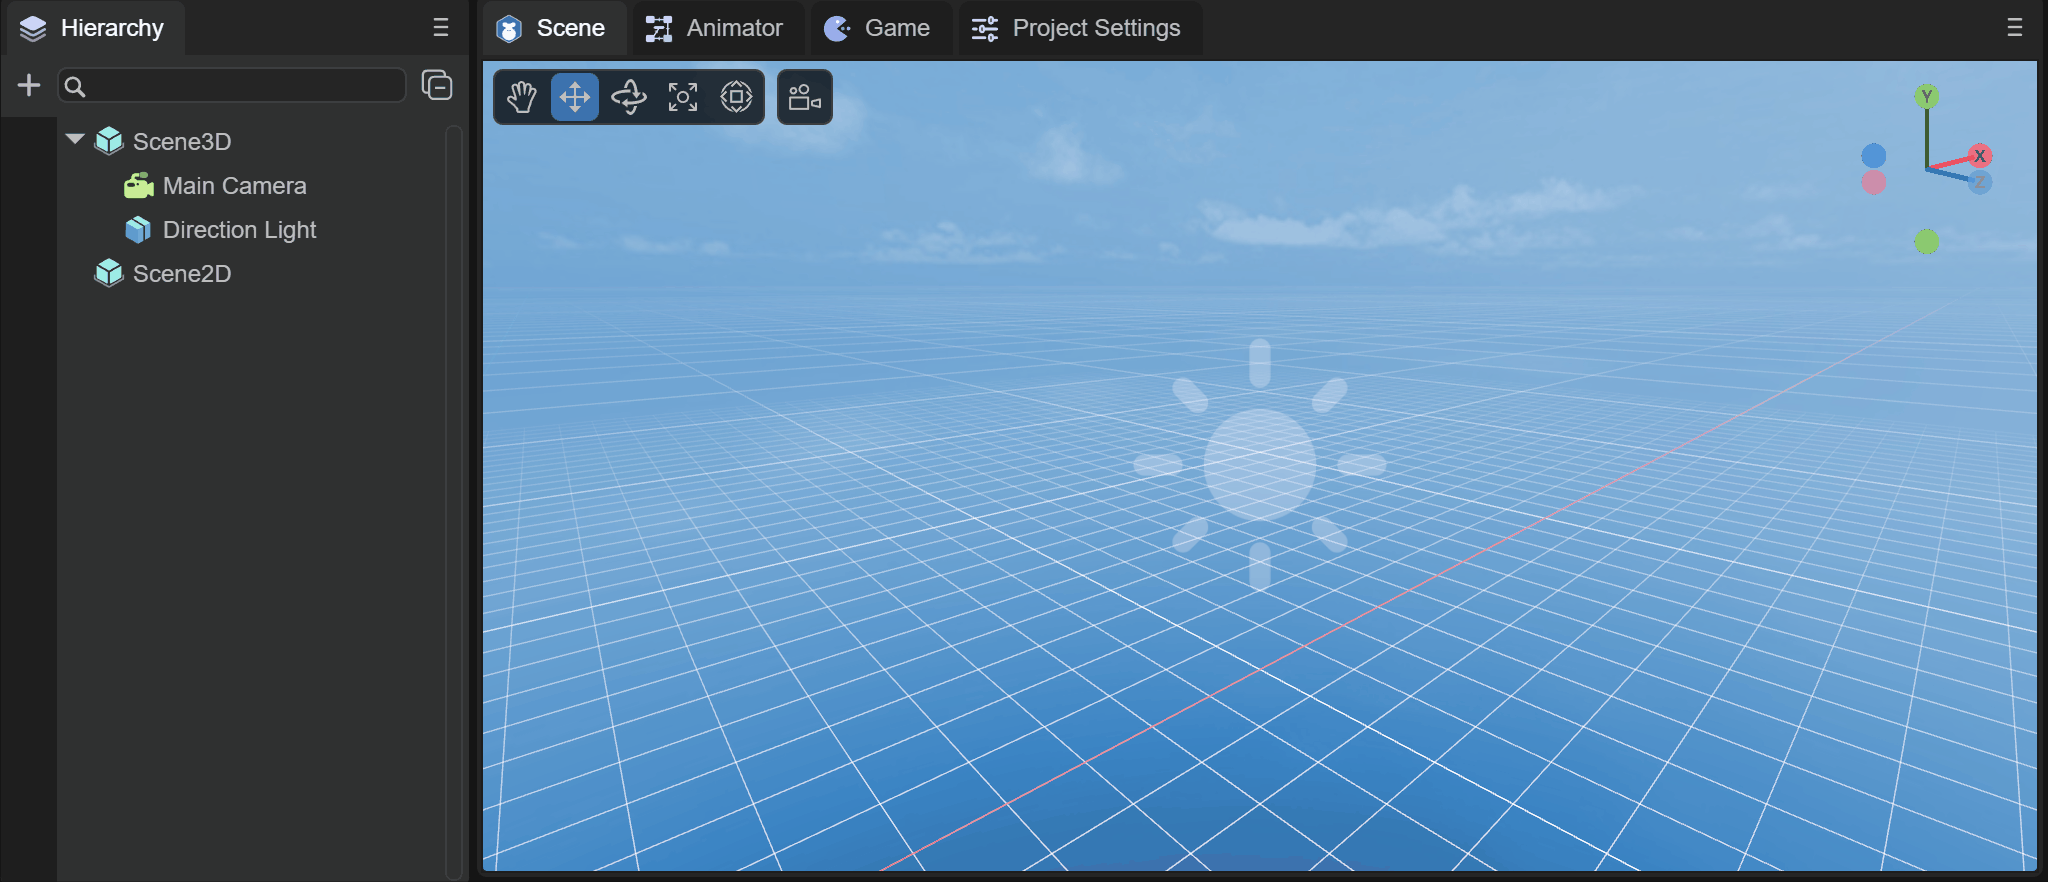
Task: Click the Z axis on orientation gizmo
Action: coord(1980,182)
